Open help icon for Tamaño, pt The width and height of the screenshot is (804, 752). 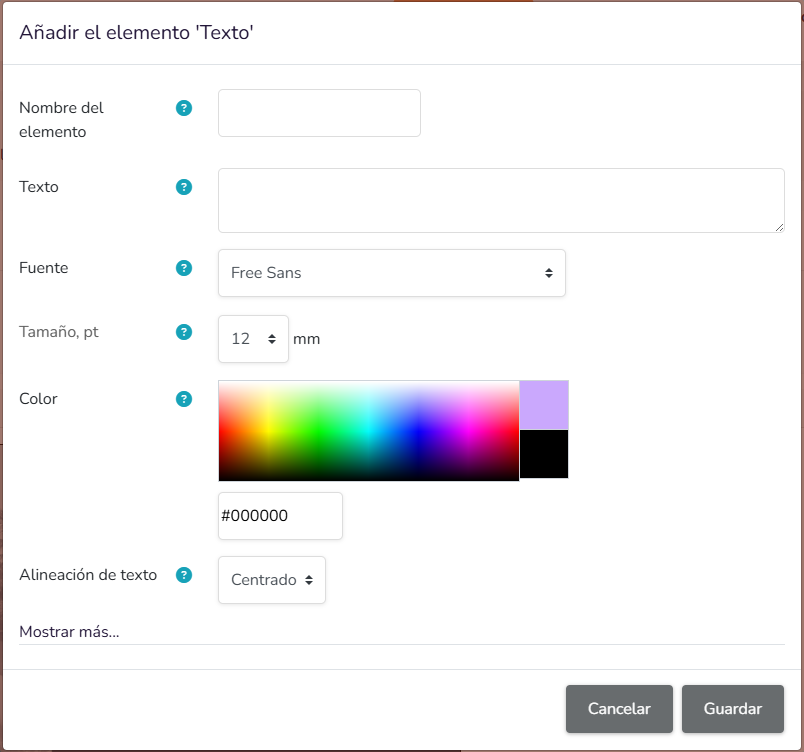click(184, 332)
